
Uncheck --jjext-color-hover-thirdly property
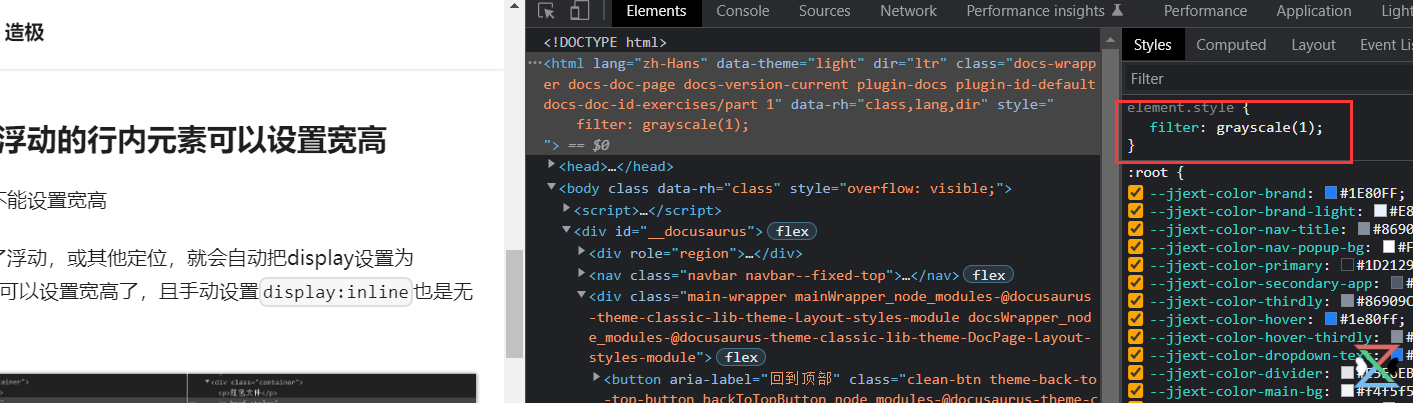click(1136, 338)
